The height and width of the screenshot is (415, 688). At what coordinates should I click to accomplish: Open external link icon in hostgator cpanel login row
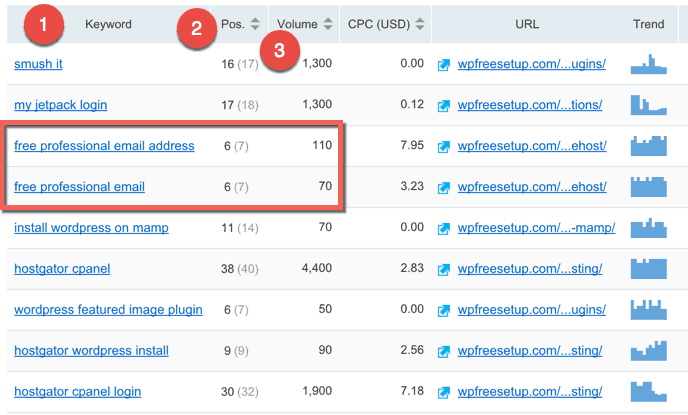[444, 392]
